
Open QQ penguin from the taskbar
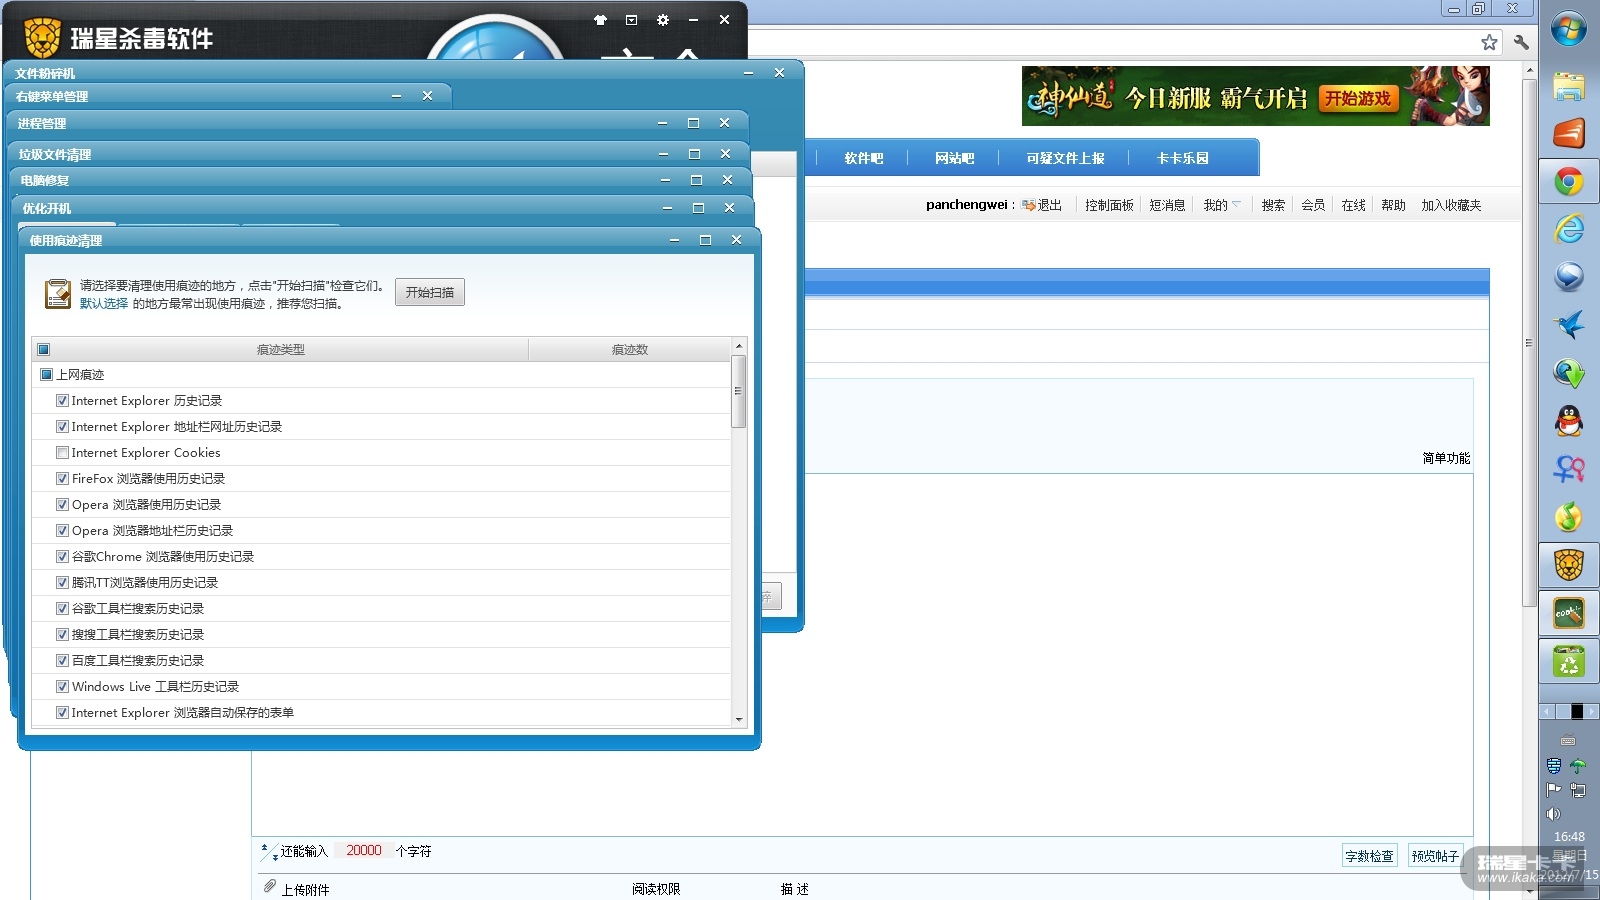click(1569, 421)
